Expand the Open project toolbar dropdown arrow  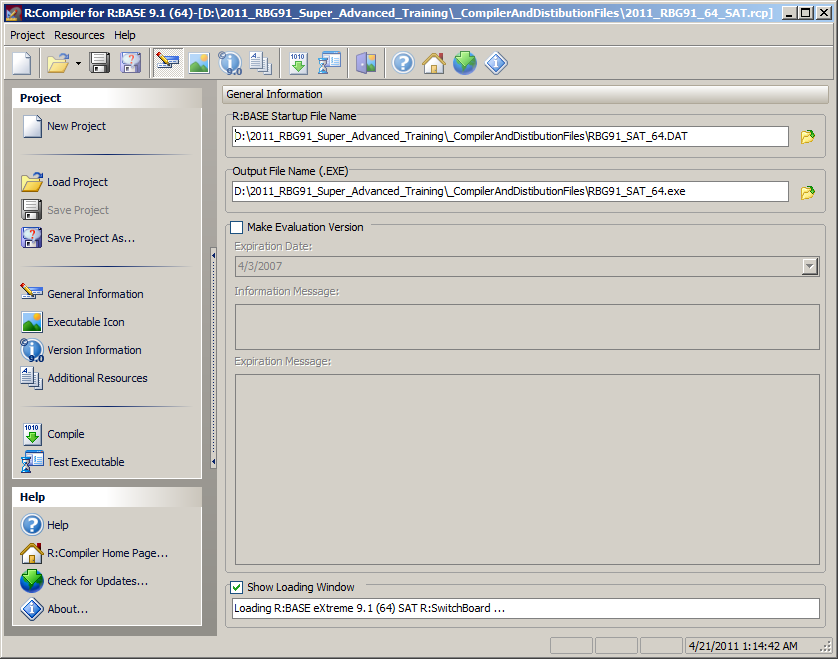[x=78, y=64]
